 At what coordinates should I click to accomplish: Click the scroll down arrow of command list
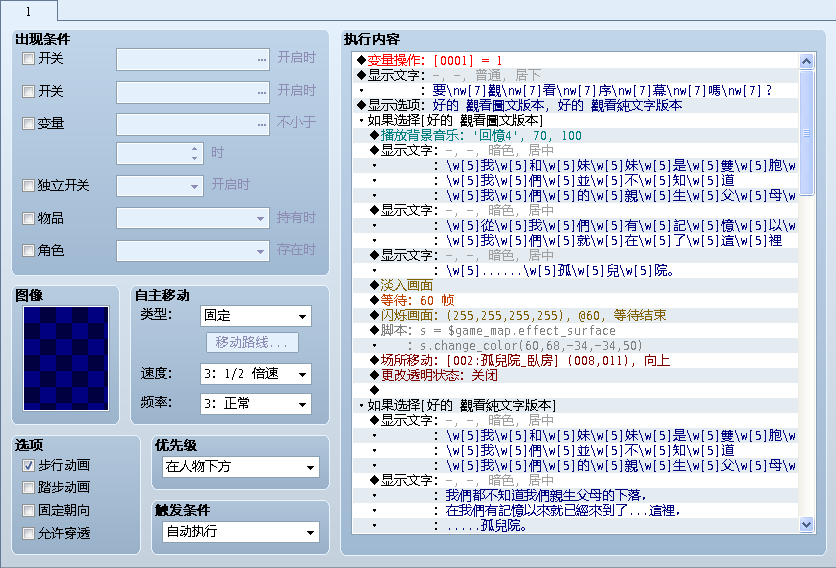click(806, 525)
